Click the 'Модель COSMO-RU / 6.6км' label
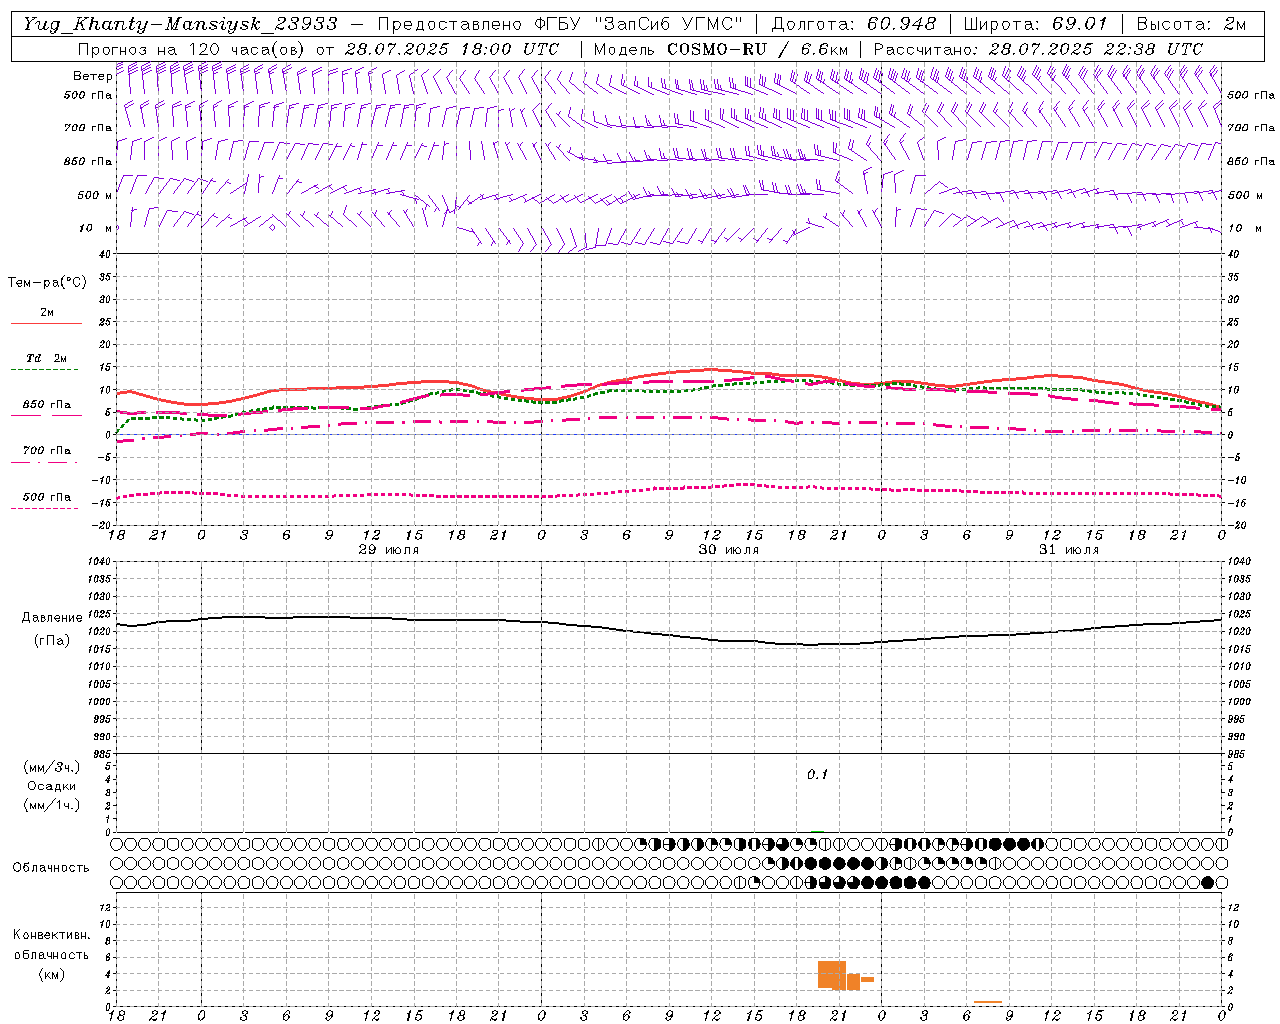1280x1024 pixels. coord(720,48)
